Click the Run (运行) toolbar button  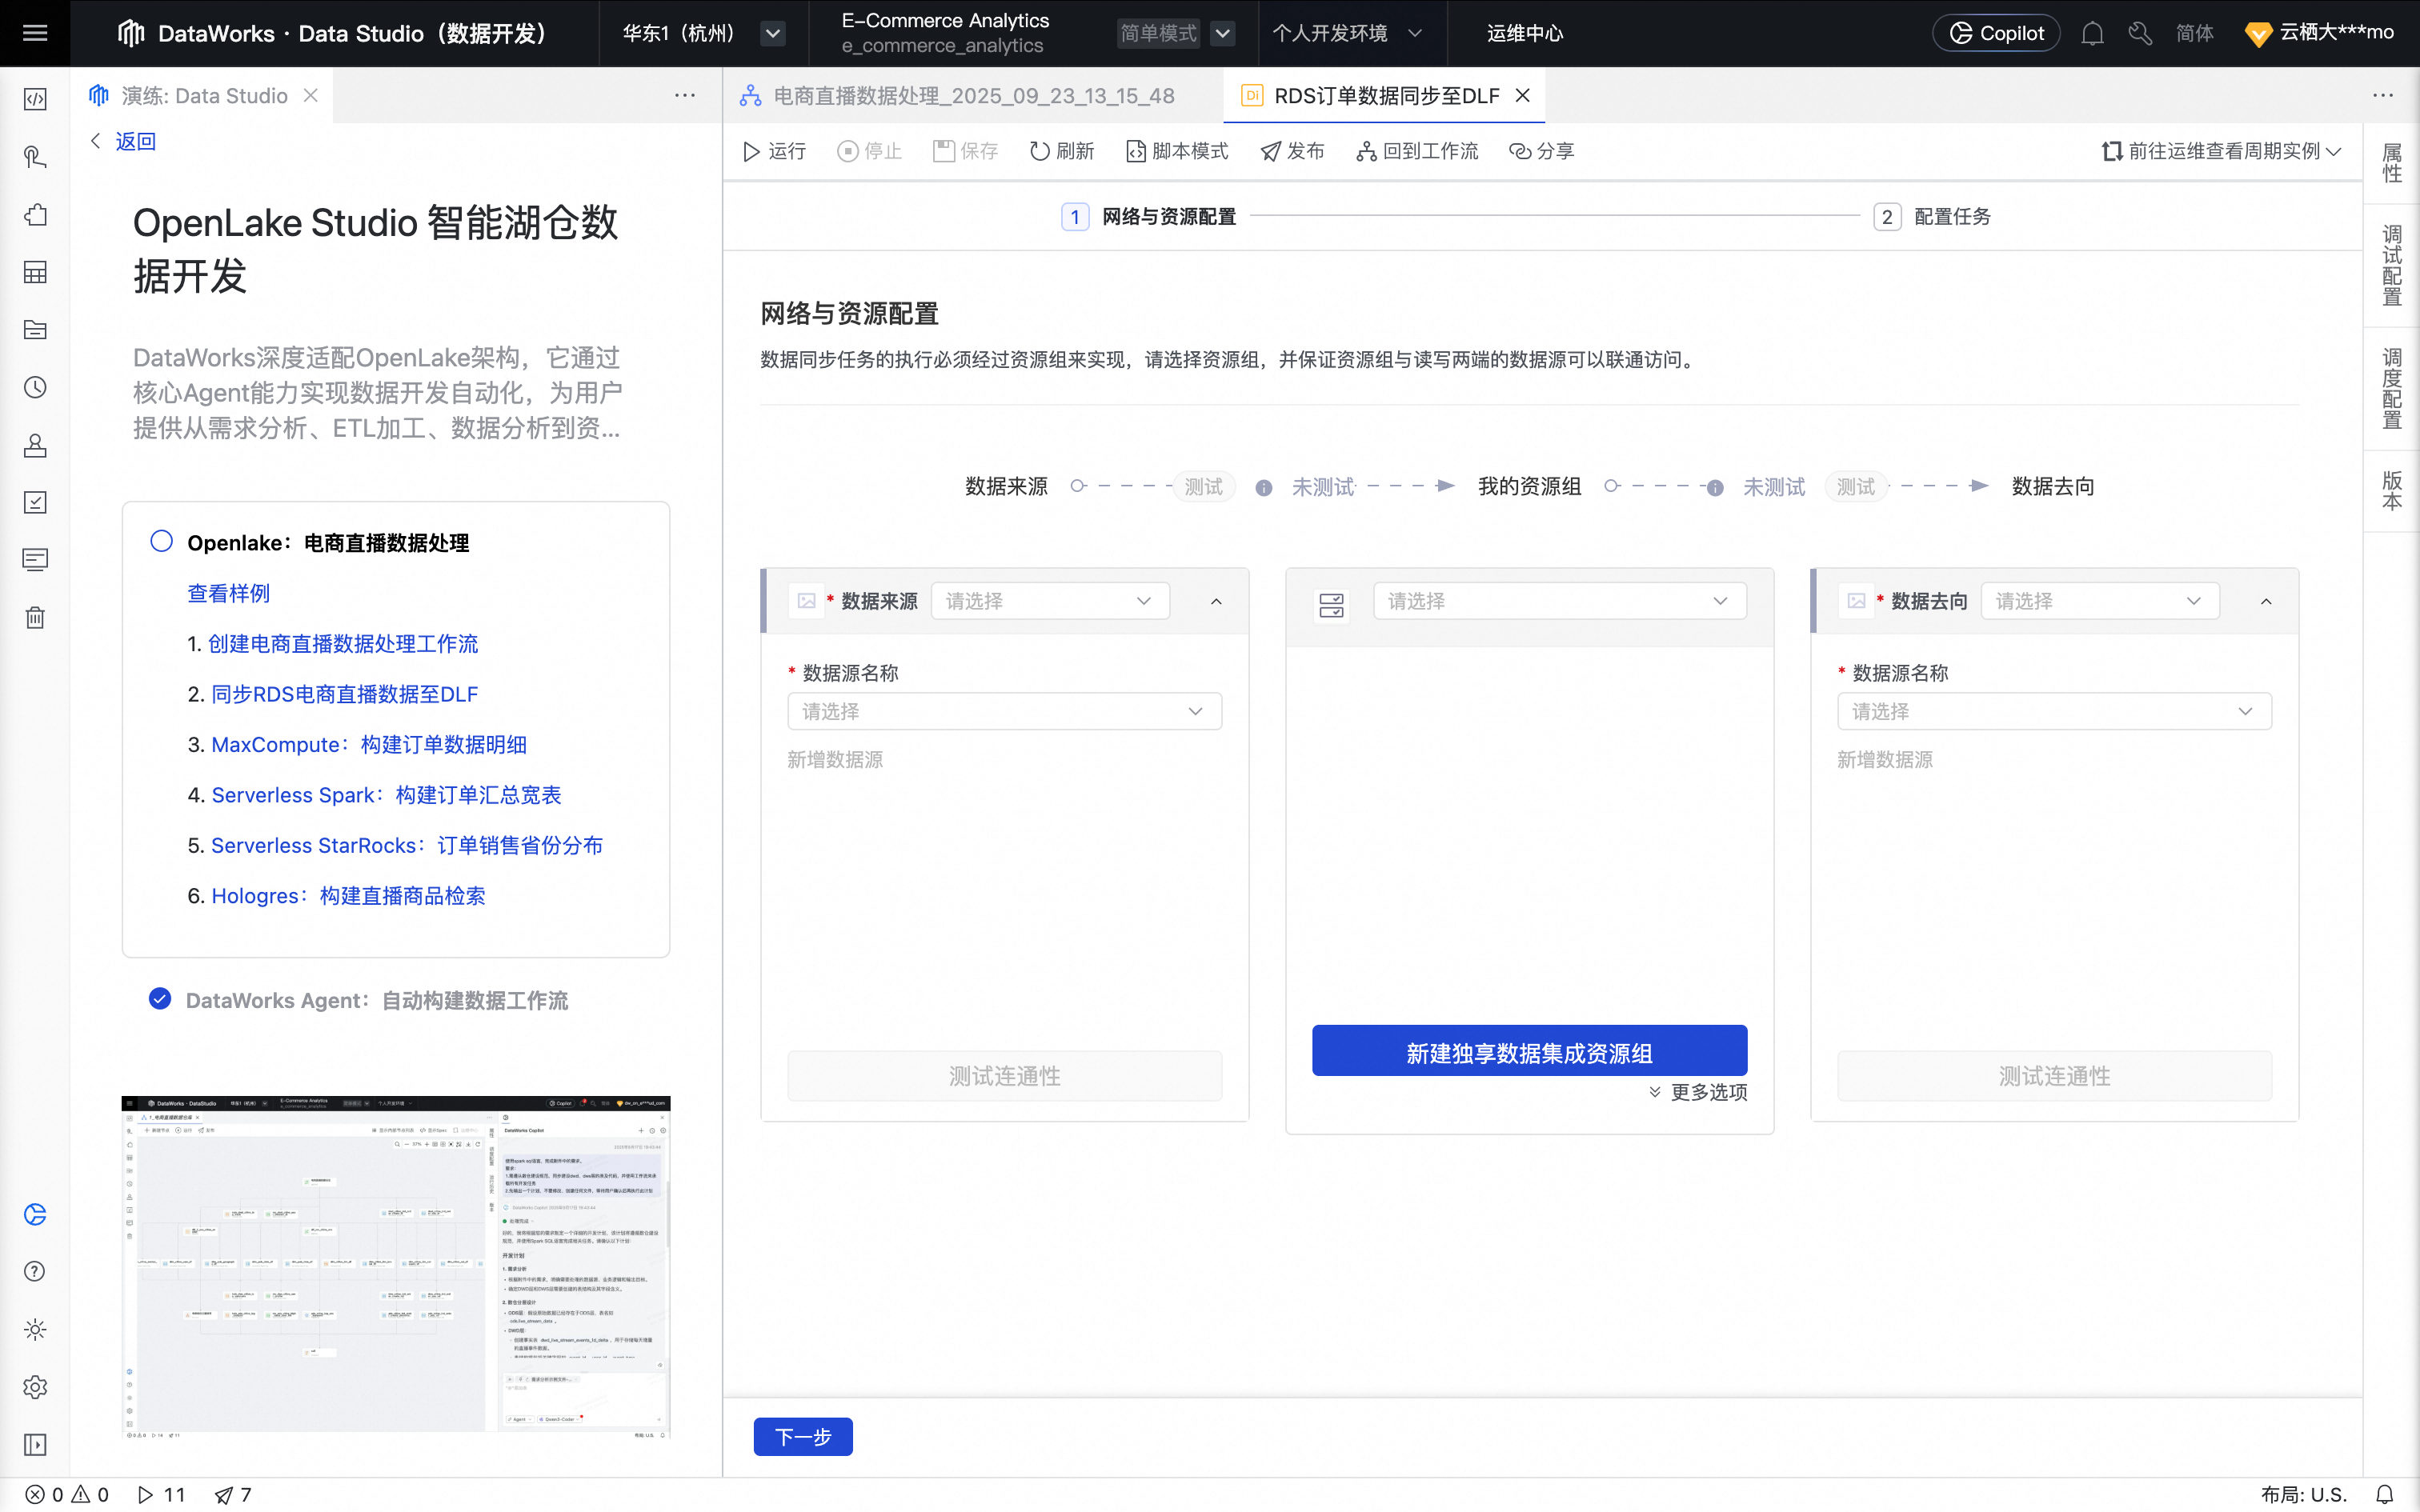[x=773, y=151]
